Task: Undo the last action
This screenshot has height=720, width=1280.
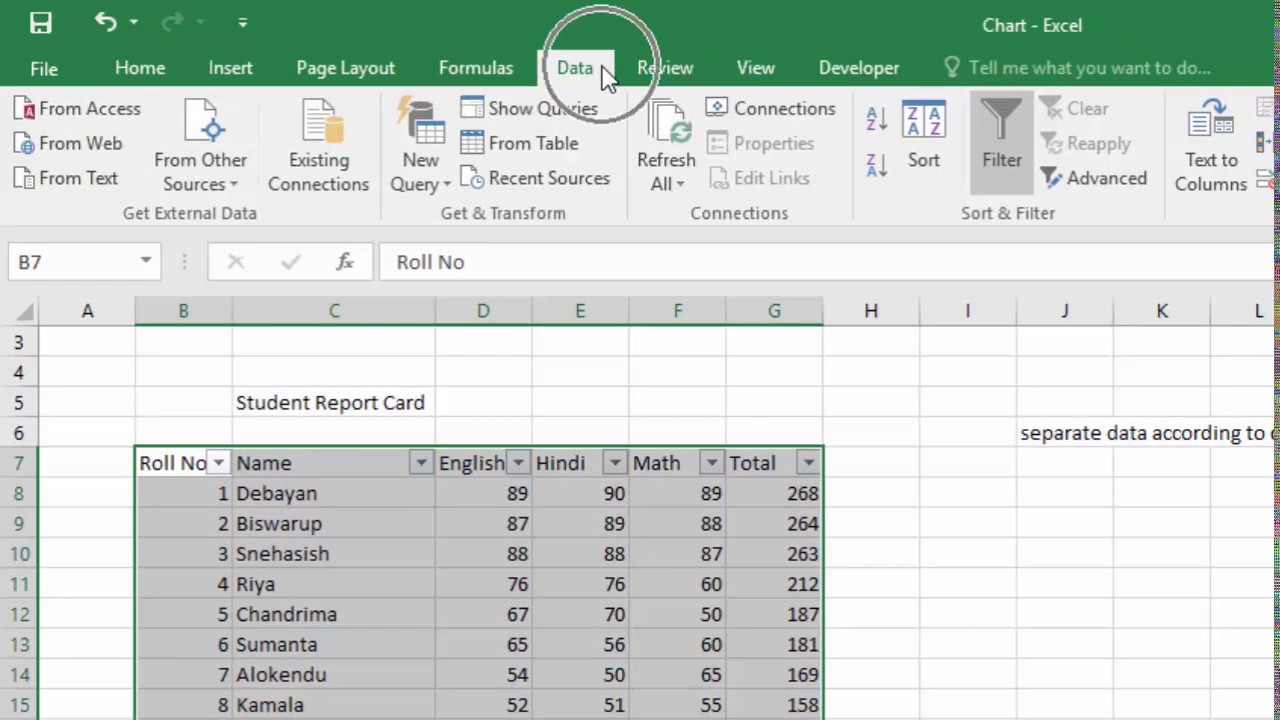Action: tap(105, 22)
